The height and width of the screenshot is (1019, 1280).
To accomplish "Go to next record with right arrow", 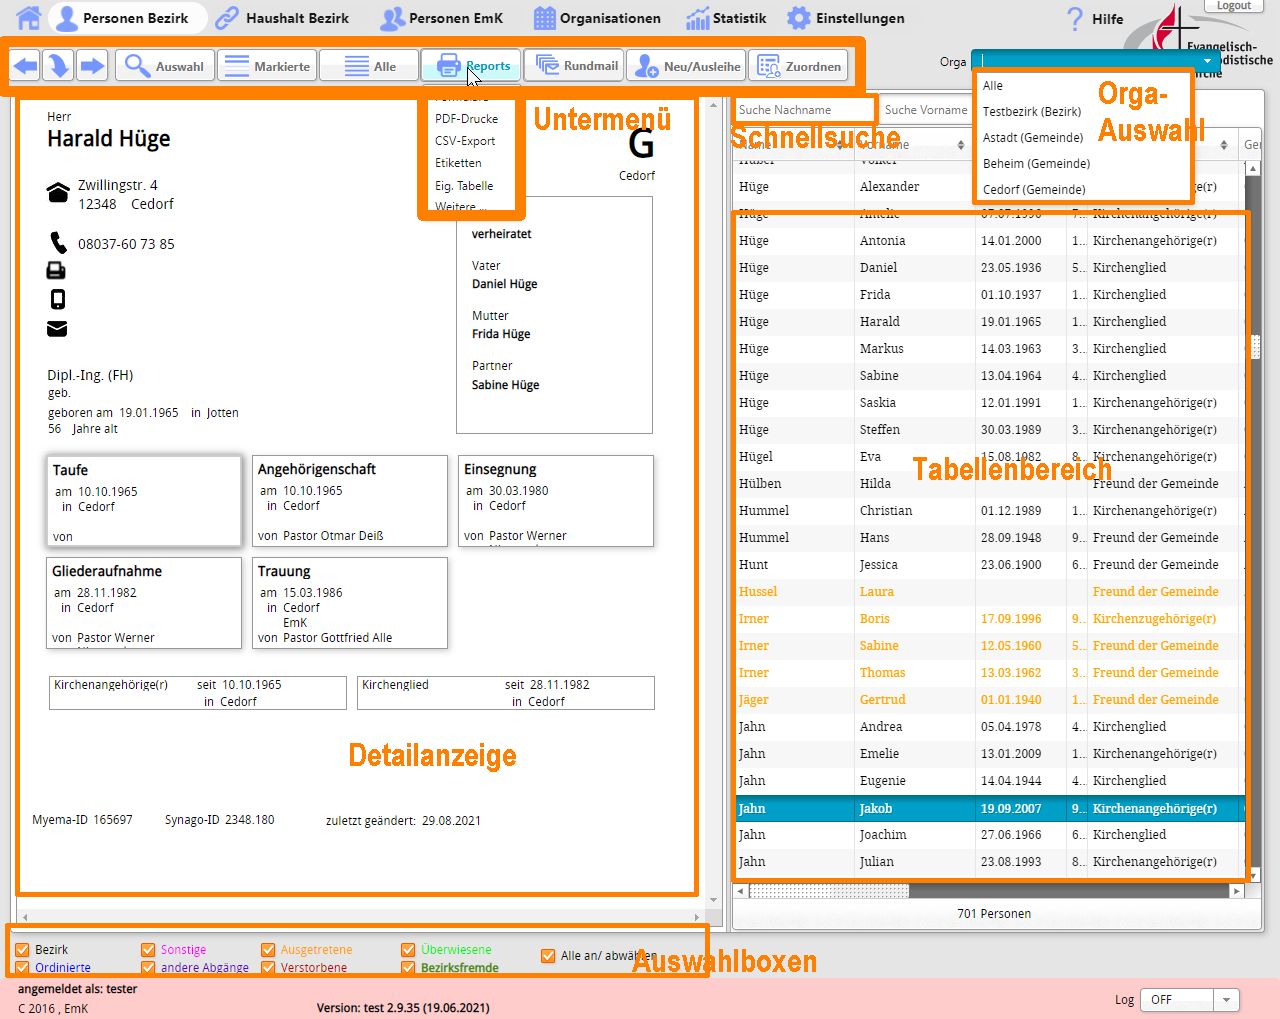I will 92,66.
